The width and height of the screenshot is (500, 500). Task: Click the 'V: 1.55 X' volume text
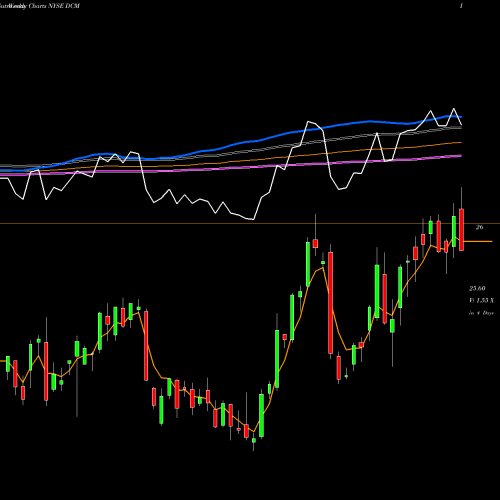(x=481, y=301)
